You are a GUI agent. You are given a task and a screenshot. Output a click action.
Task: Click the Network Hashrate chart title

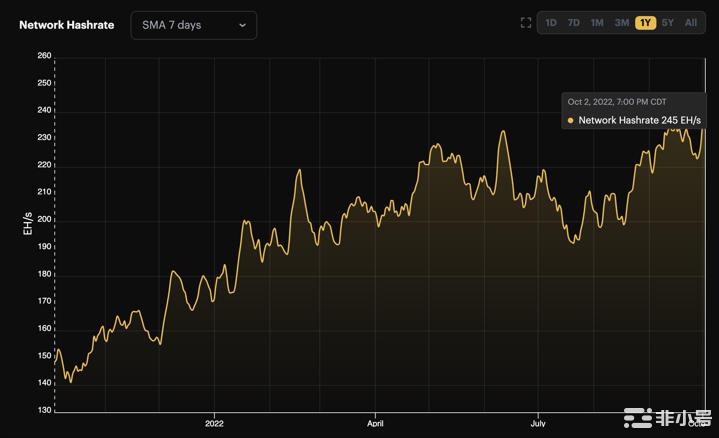pos(66,25)
